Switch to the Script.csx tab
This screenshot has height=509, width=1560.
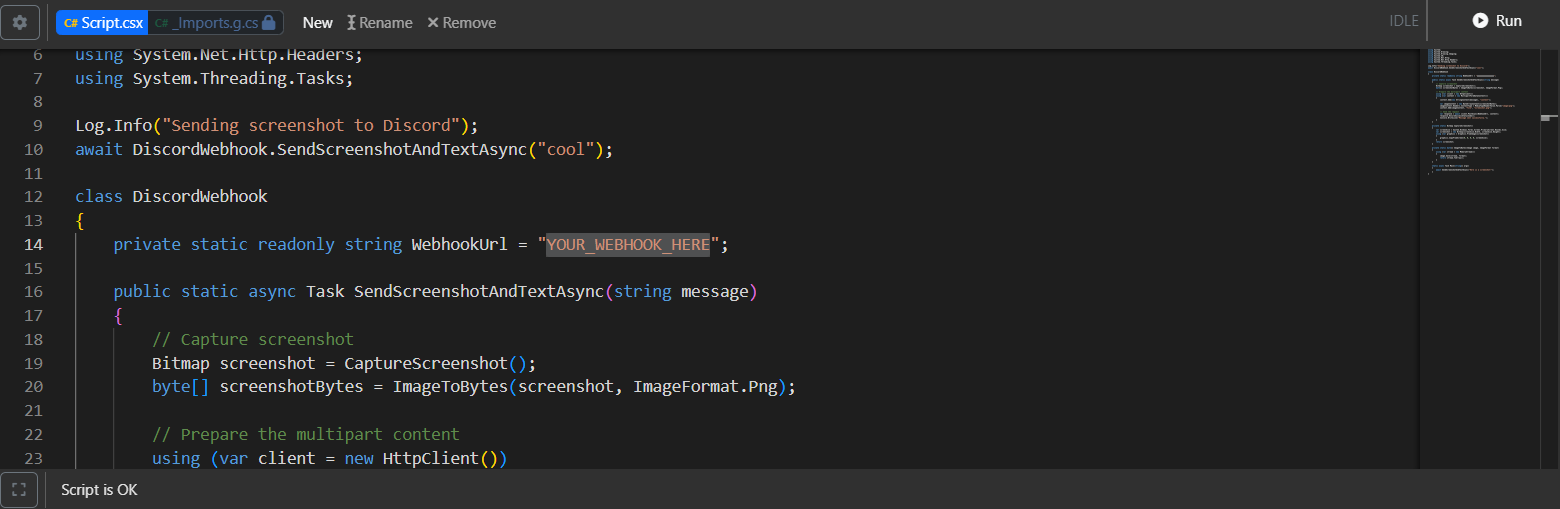point(103,22)
